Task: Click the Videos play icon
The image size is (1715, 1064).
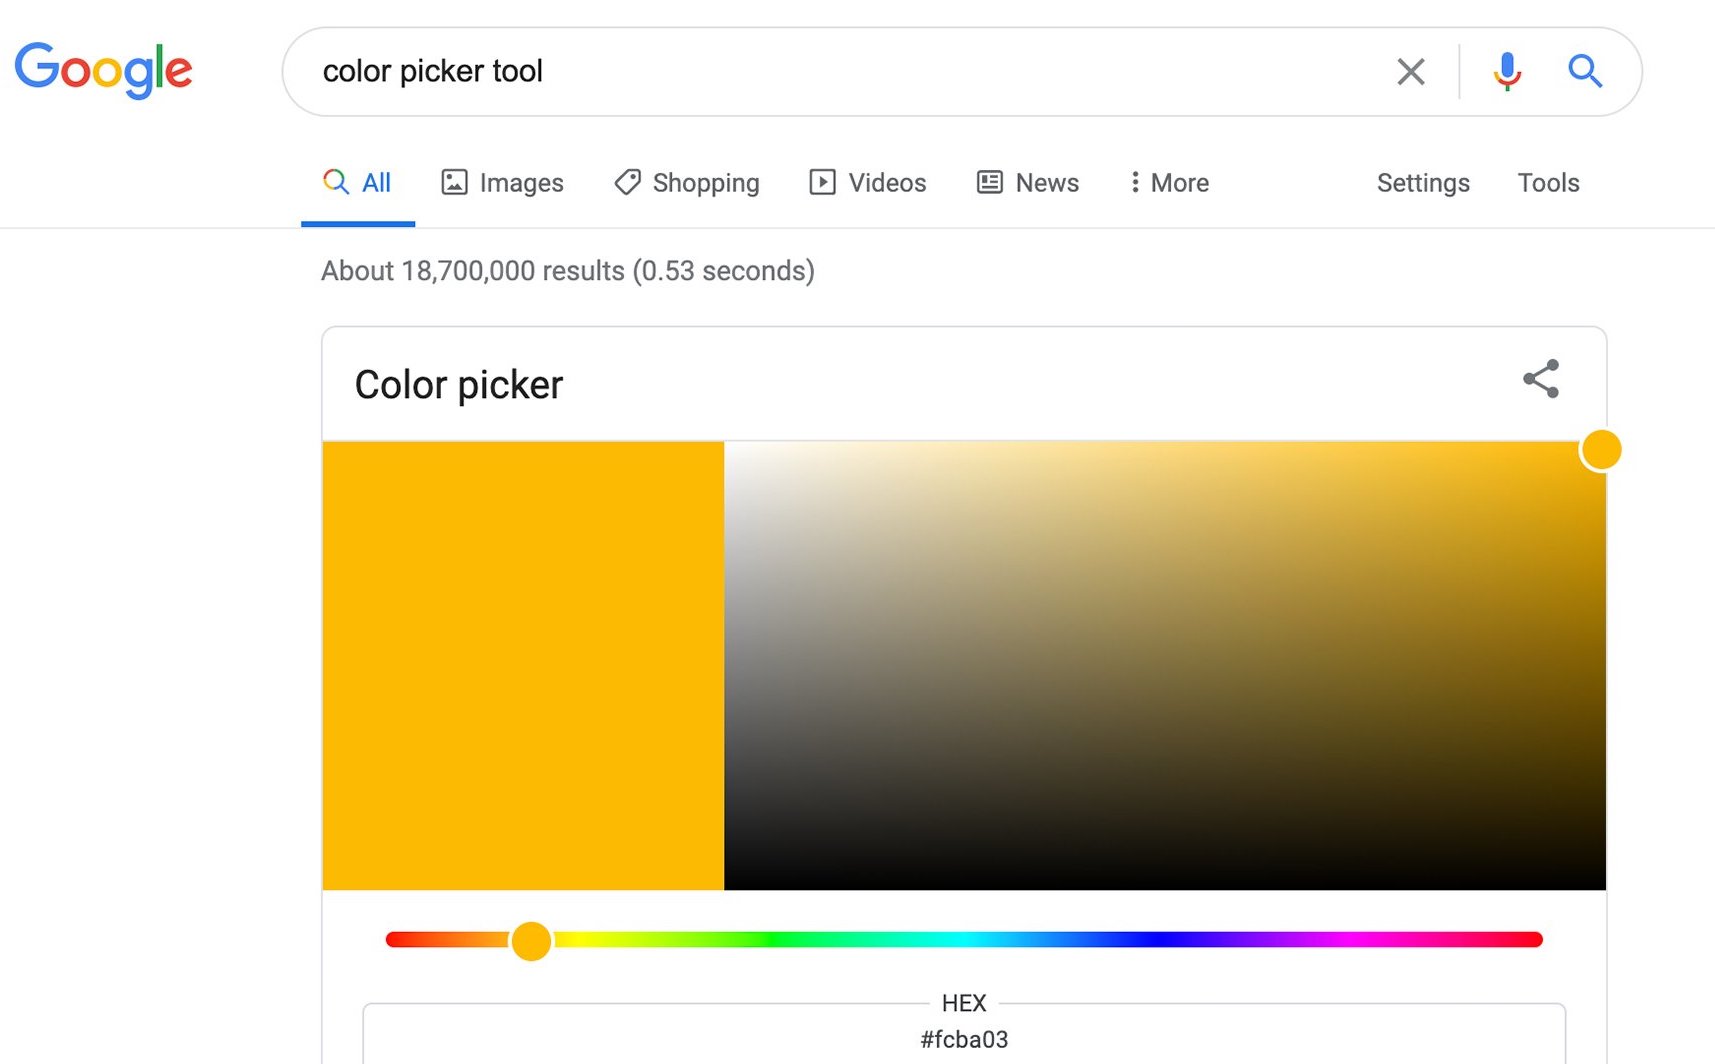Action: [x=821, y=182]
